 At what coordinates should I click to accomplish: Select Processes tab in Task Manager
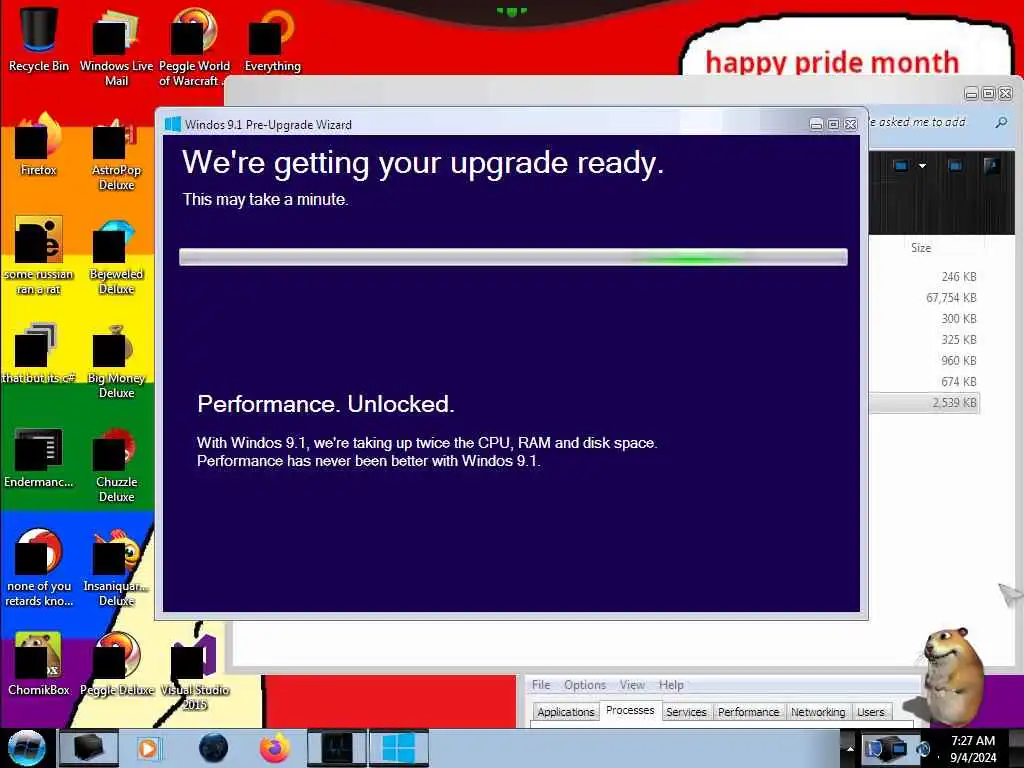(630, 711)
